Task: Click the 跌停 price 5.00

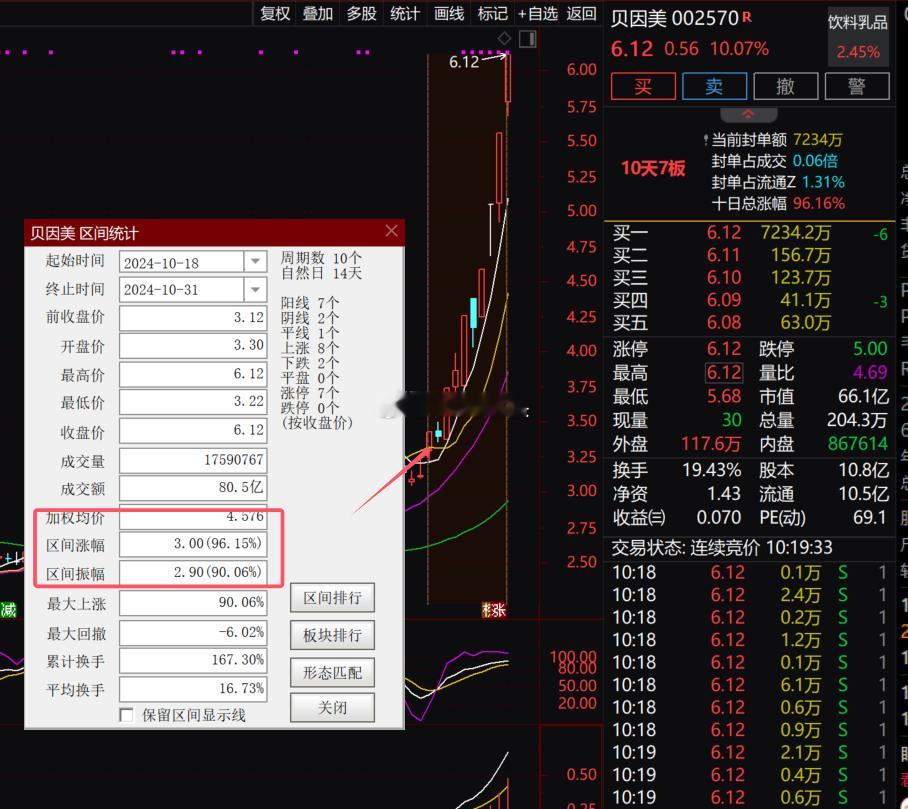Action: click(870, 349)
